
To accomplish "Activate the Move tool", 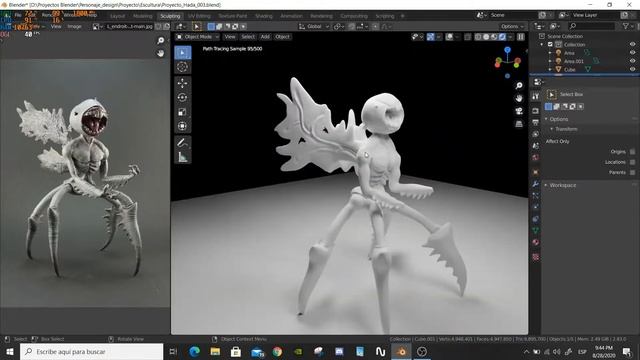I will (182, 83).
